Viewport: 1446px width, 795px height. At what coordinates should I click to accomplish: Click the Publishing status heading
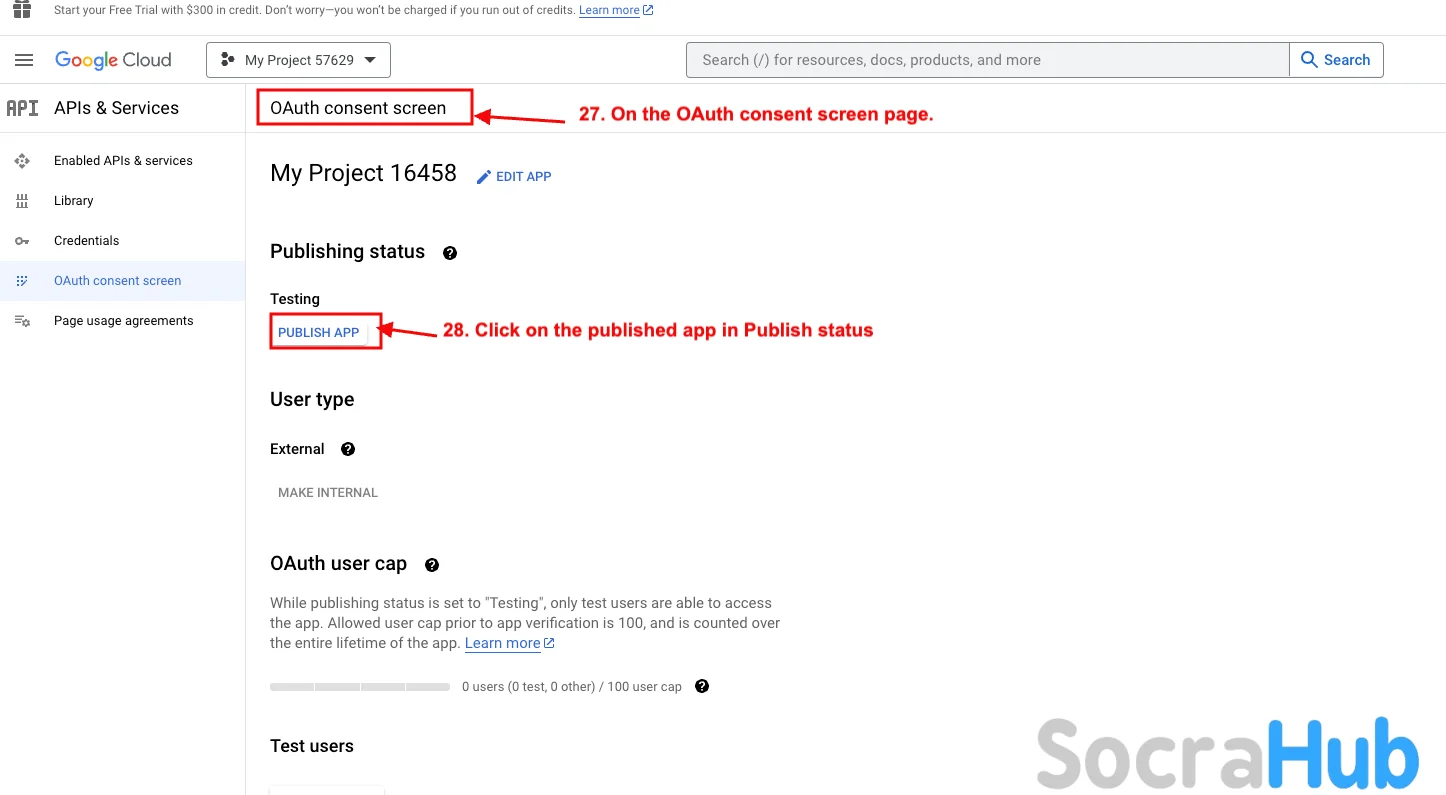coord(348,252)
